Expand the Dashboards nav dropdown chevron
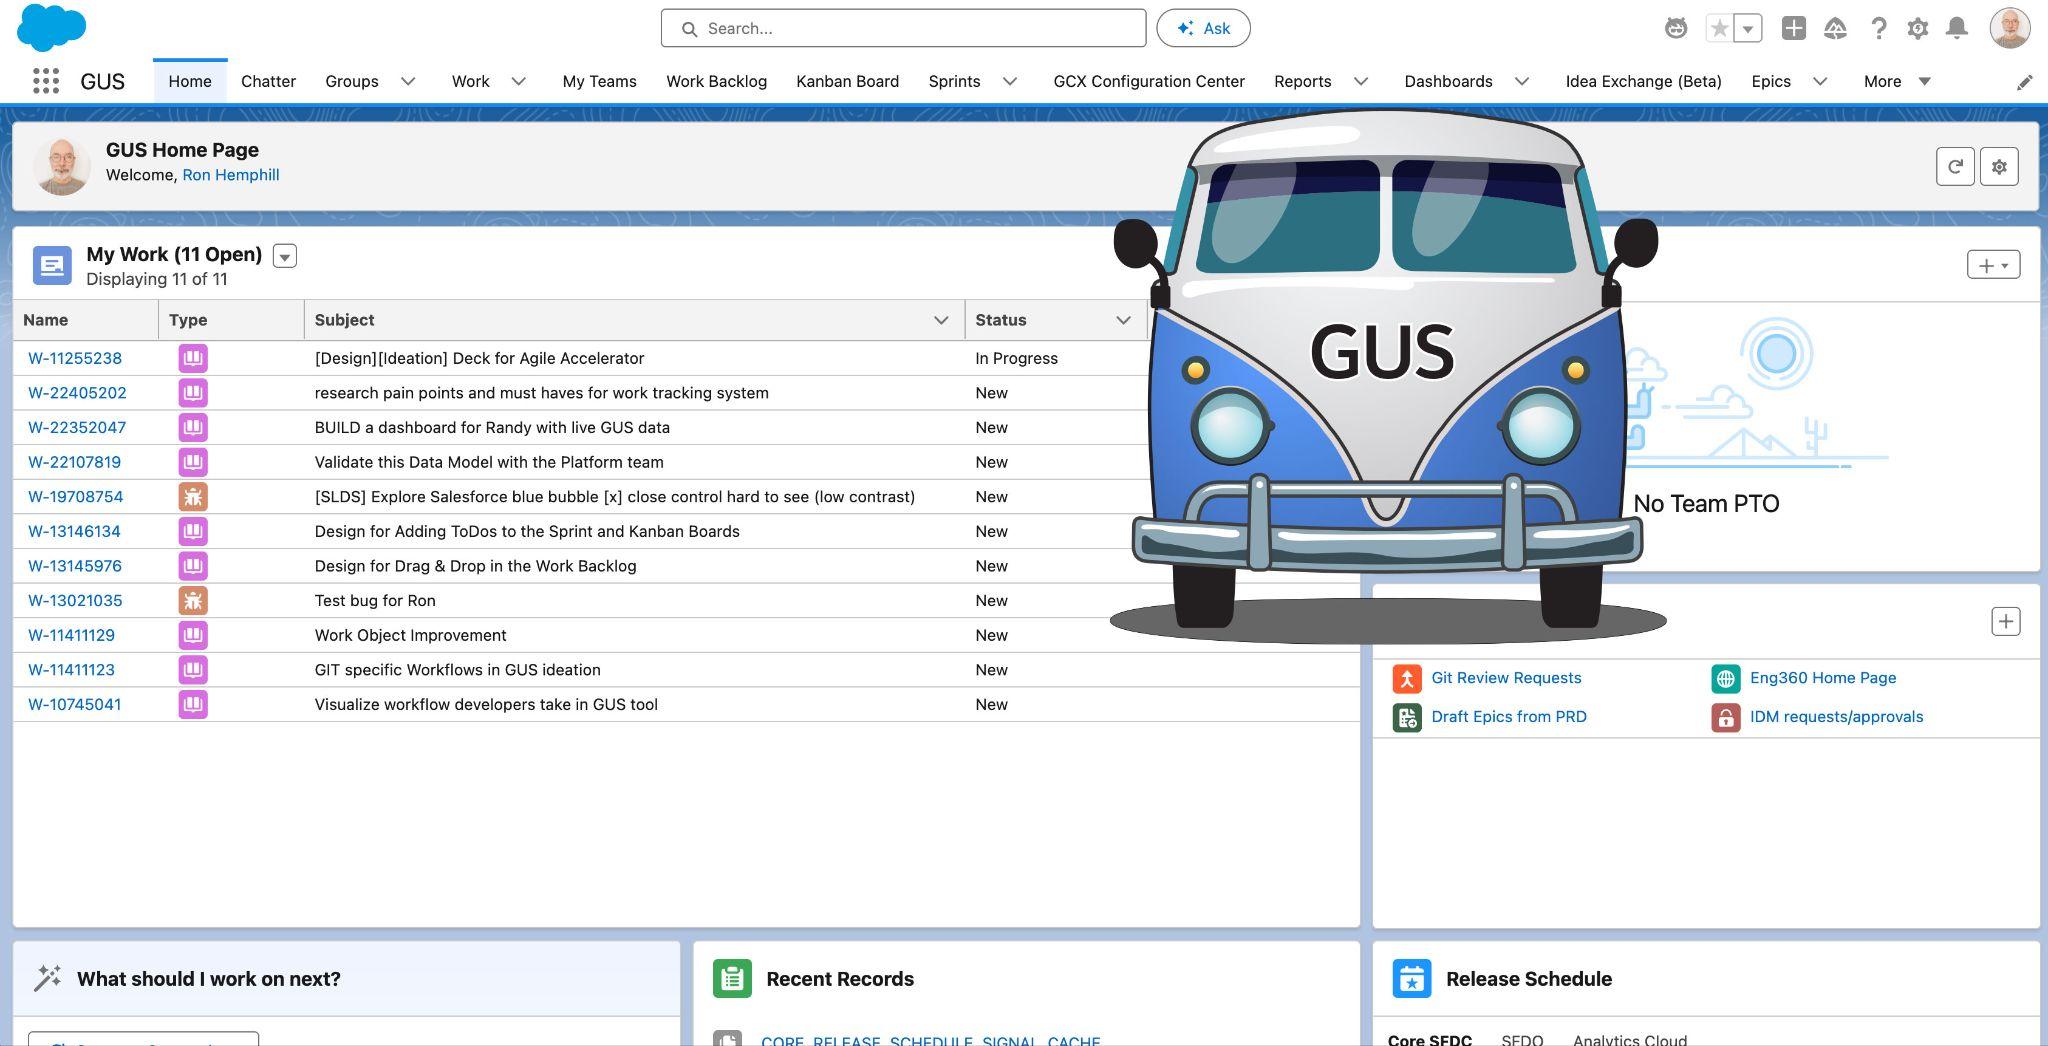Image resolution: width=2048 pixels, height=1046 pixels. pyautogui.click(x=1522, y=82)
